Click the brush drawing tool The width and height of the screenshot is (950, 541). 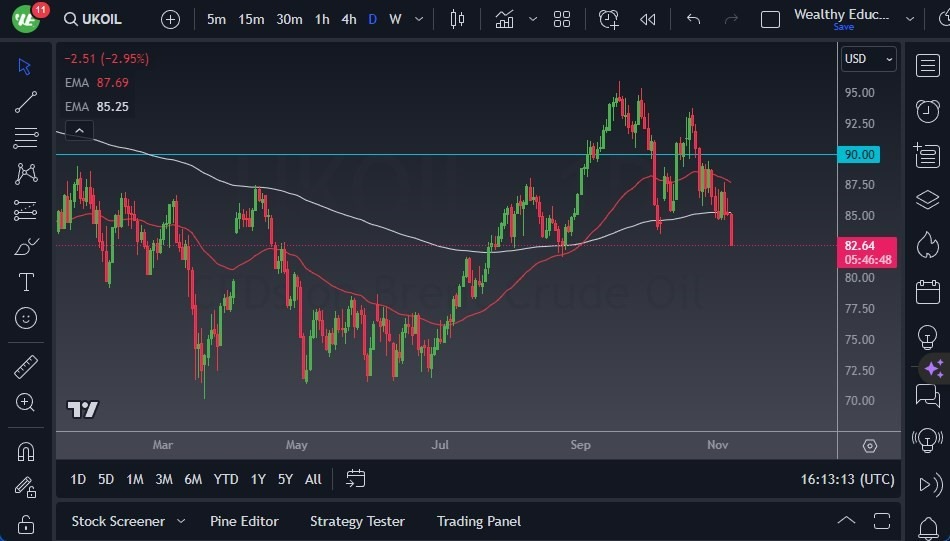pos(26,246)
